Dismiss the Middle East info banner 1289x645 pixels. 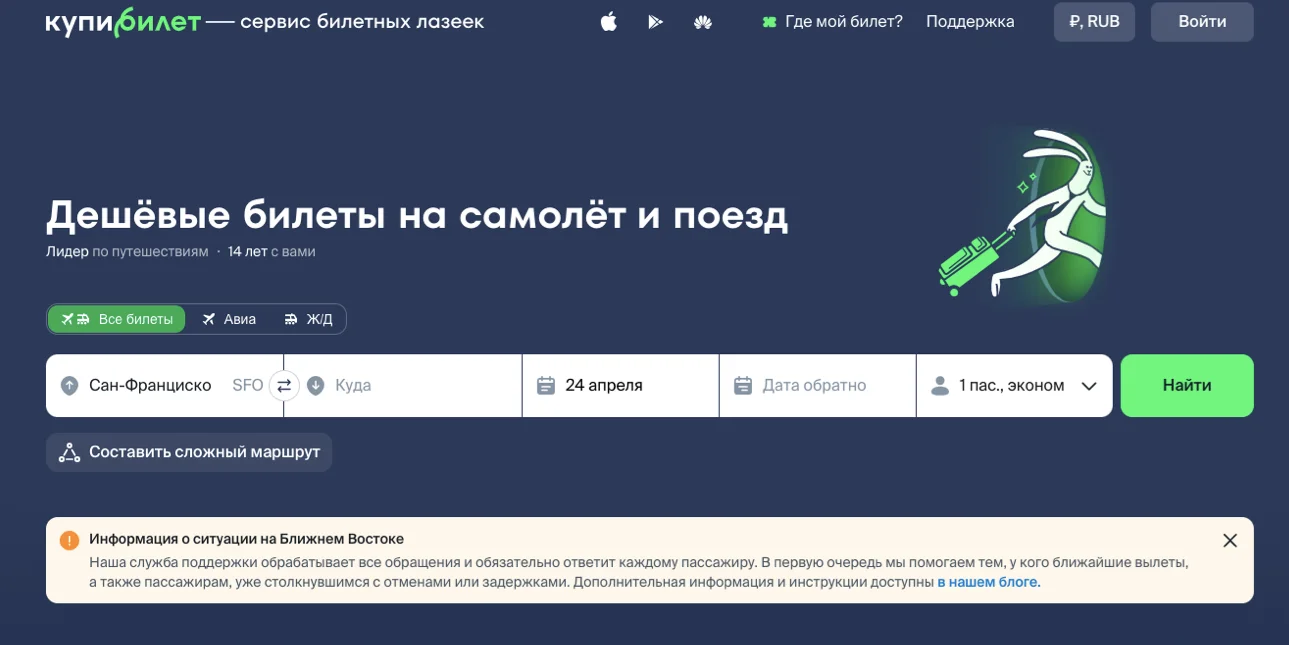1229,540
